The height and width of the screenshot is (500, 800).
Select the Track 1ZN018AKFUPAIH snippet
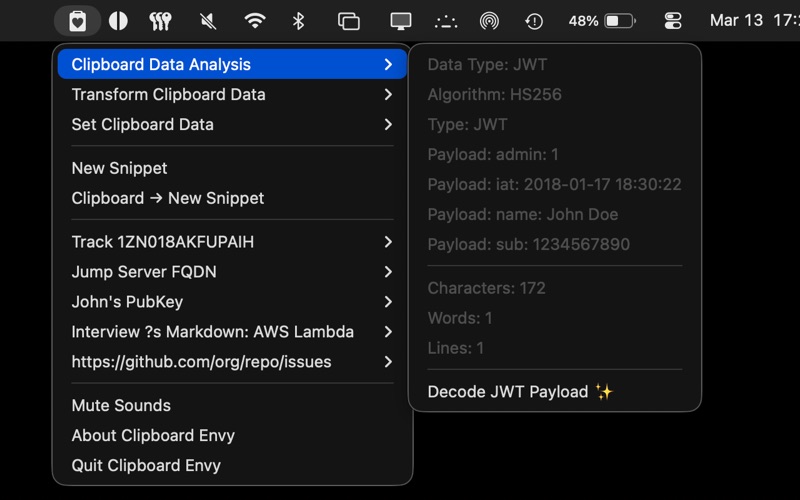tap(232, 242)
